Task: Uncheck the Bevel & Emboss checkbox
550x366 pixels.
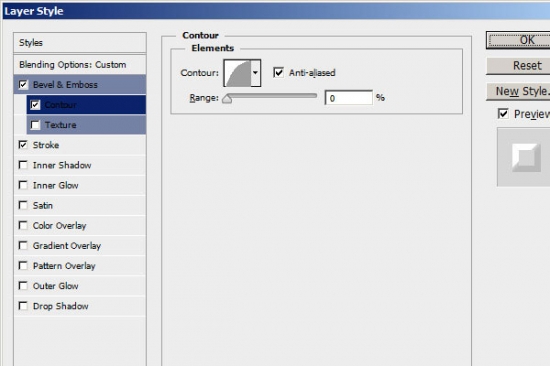Action: point(23,85)
